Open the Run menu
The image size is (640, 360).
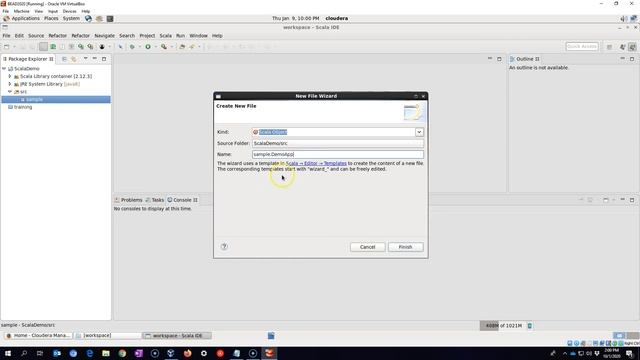[x=180, y=36]
